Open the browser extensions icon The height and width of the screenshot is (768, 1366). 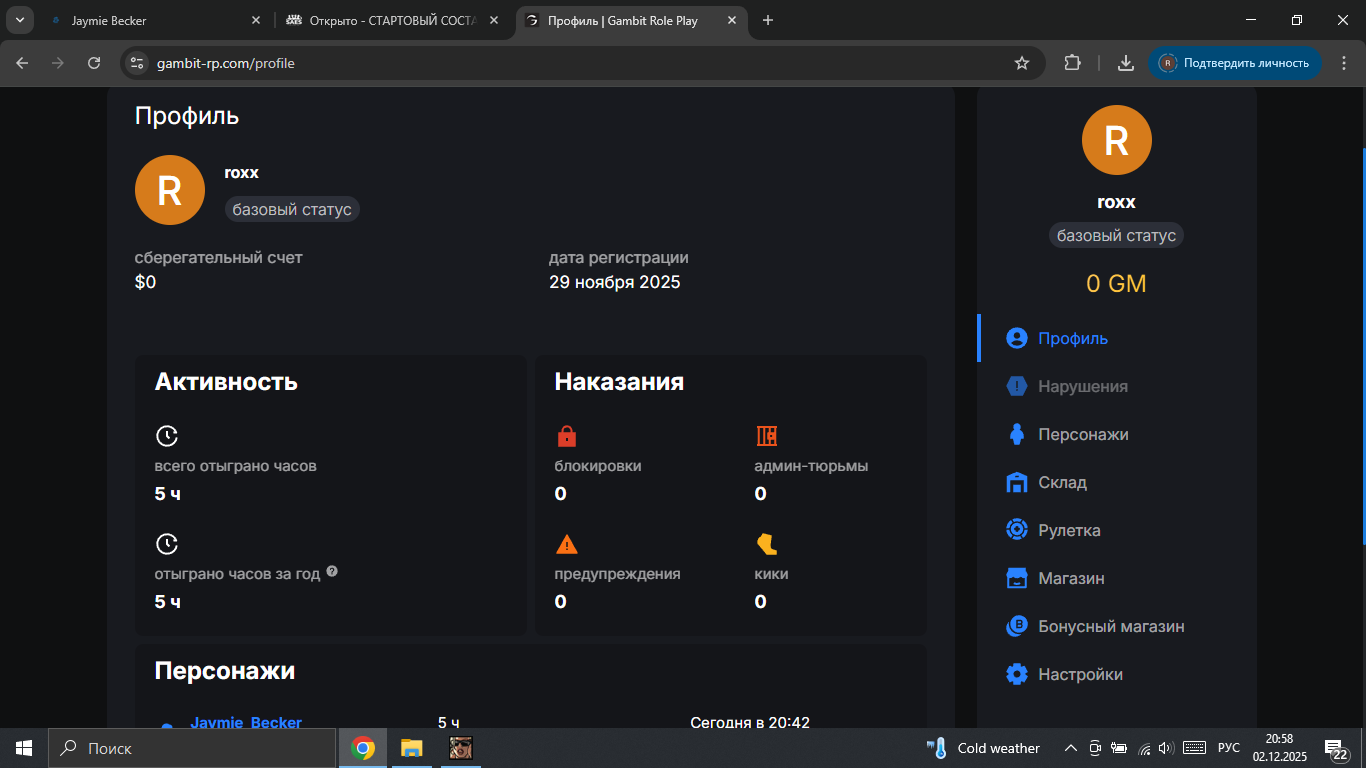point(1072,63)
